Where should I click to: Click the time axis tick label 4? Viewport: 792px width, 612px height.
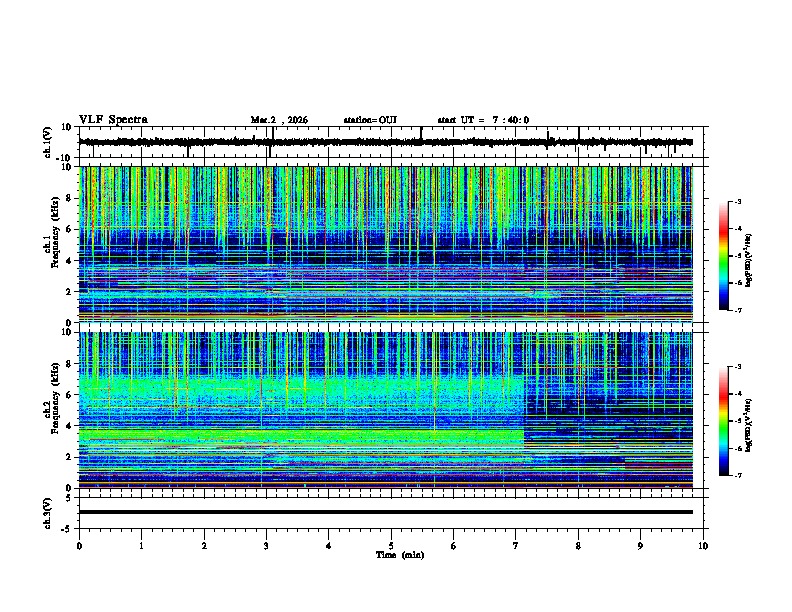pyautogui.click(x=329, y=546)
